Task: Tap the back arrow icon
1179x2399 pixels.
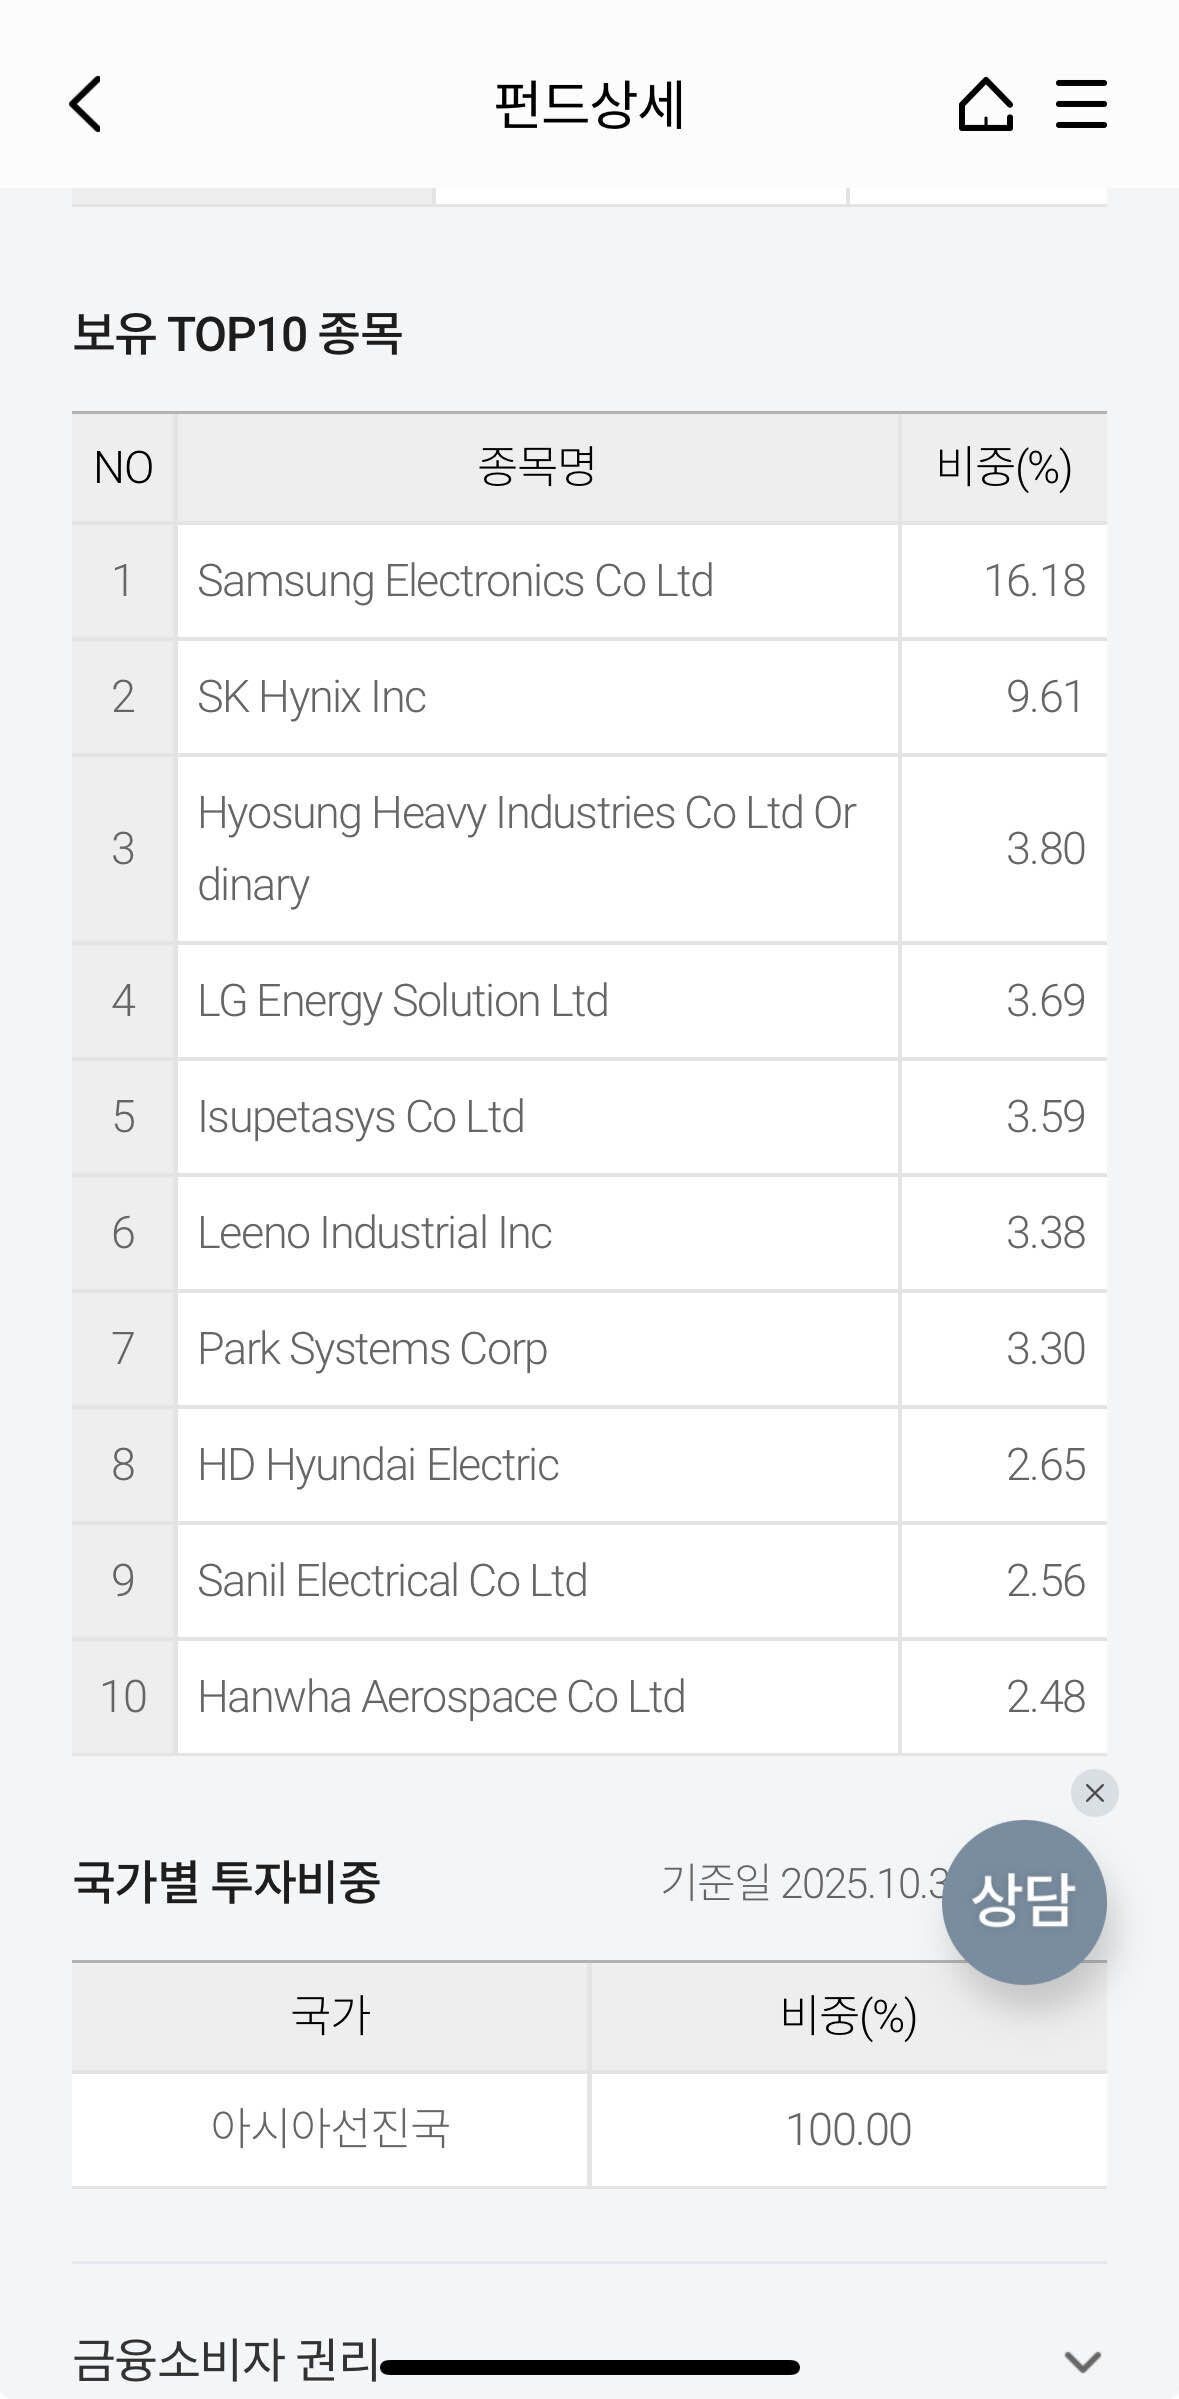Action: point(86,104)
